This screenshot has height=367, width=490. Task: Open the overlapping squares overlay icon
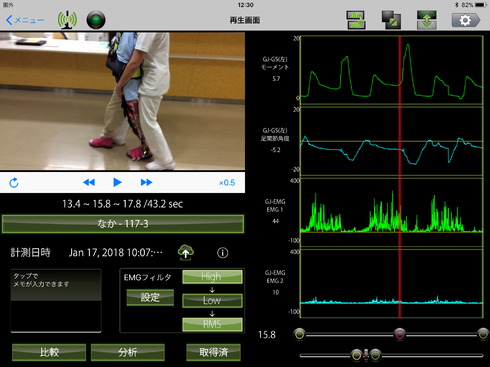(391, 20)
